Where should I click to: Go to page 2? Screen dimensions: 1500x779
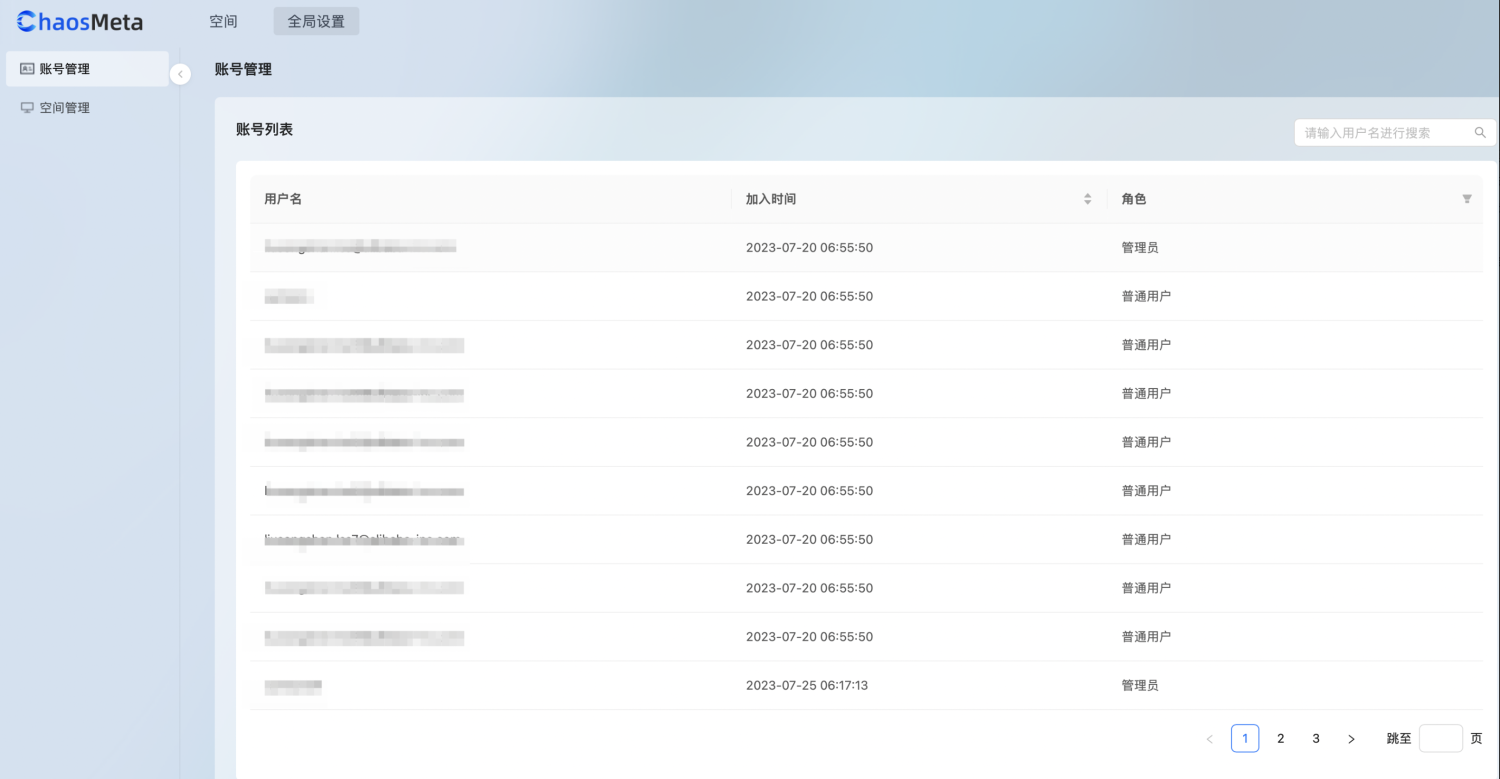click(1280, 739)
